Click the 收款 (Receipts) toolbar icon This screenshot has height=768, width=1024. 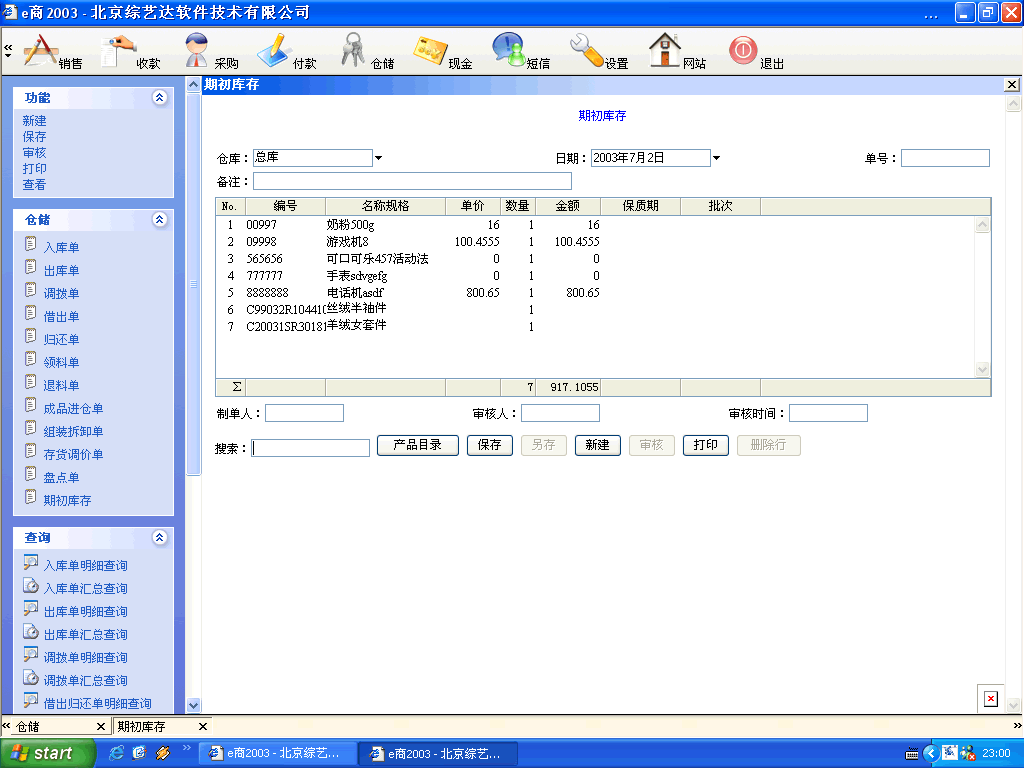pyautogui.click(x=120, y=50)
